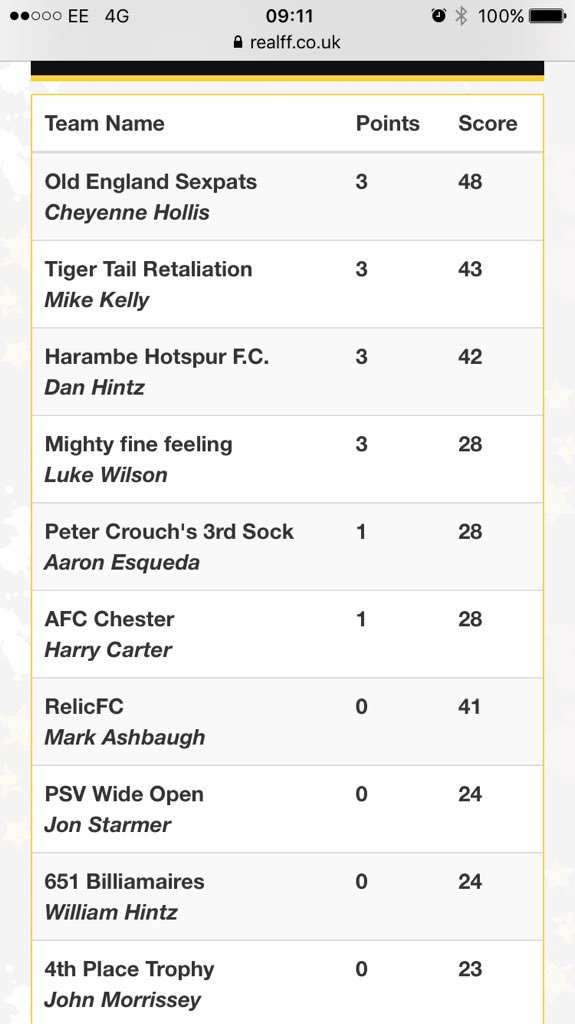Viewport: 575px width, 1024px height.
Task: Tap the realff.co.uk address bar
Action: (x=288, y=42)
